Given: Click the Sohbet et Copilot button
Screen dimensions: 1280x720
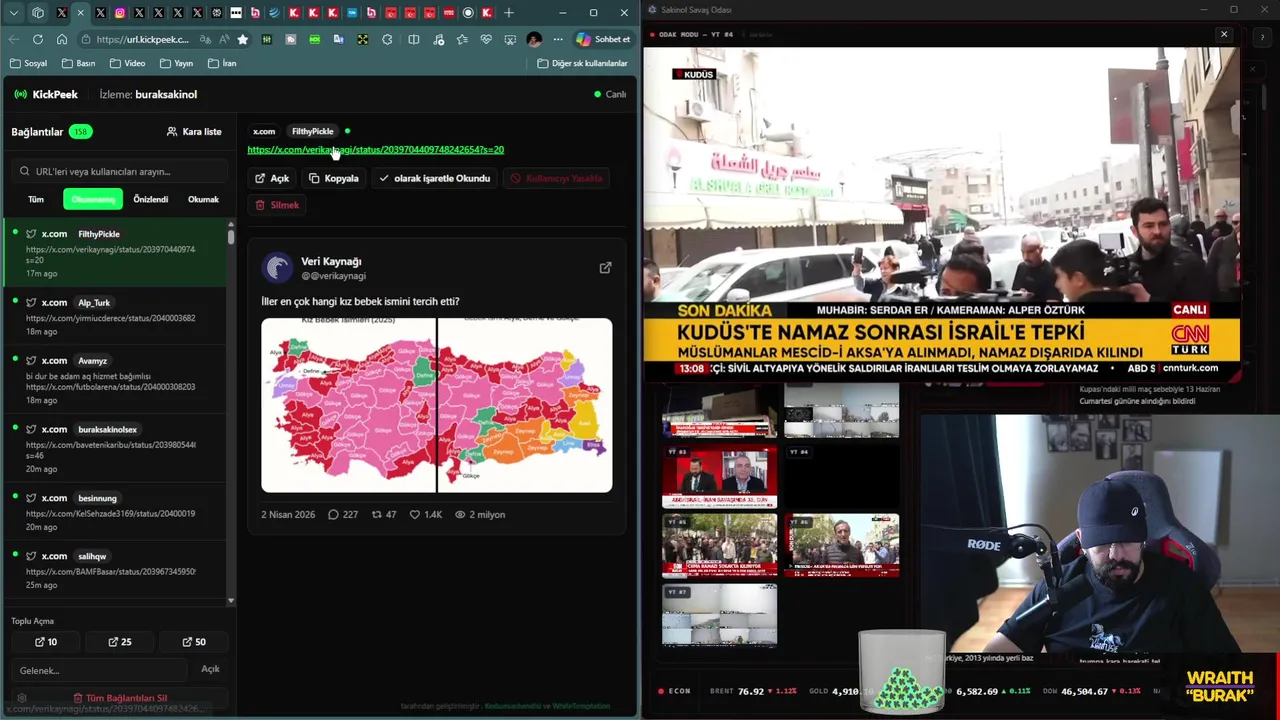Looking at the screenshot, I should click(x=603, y=39).
